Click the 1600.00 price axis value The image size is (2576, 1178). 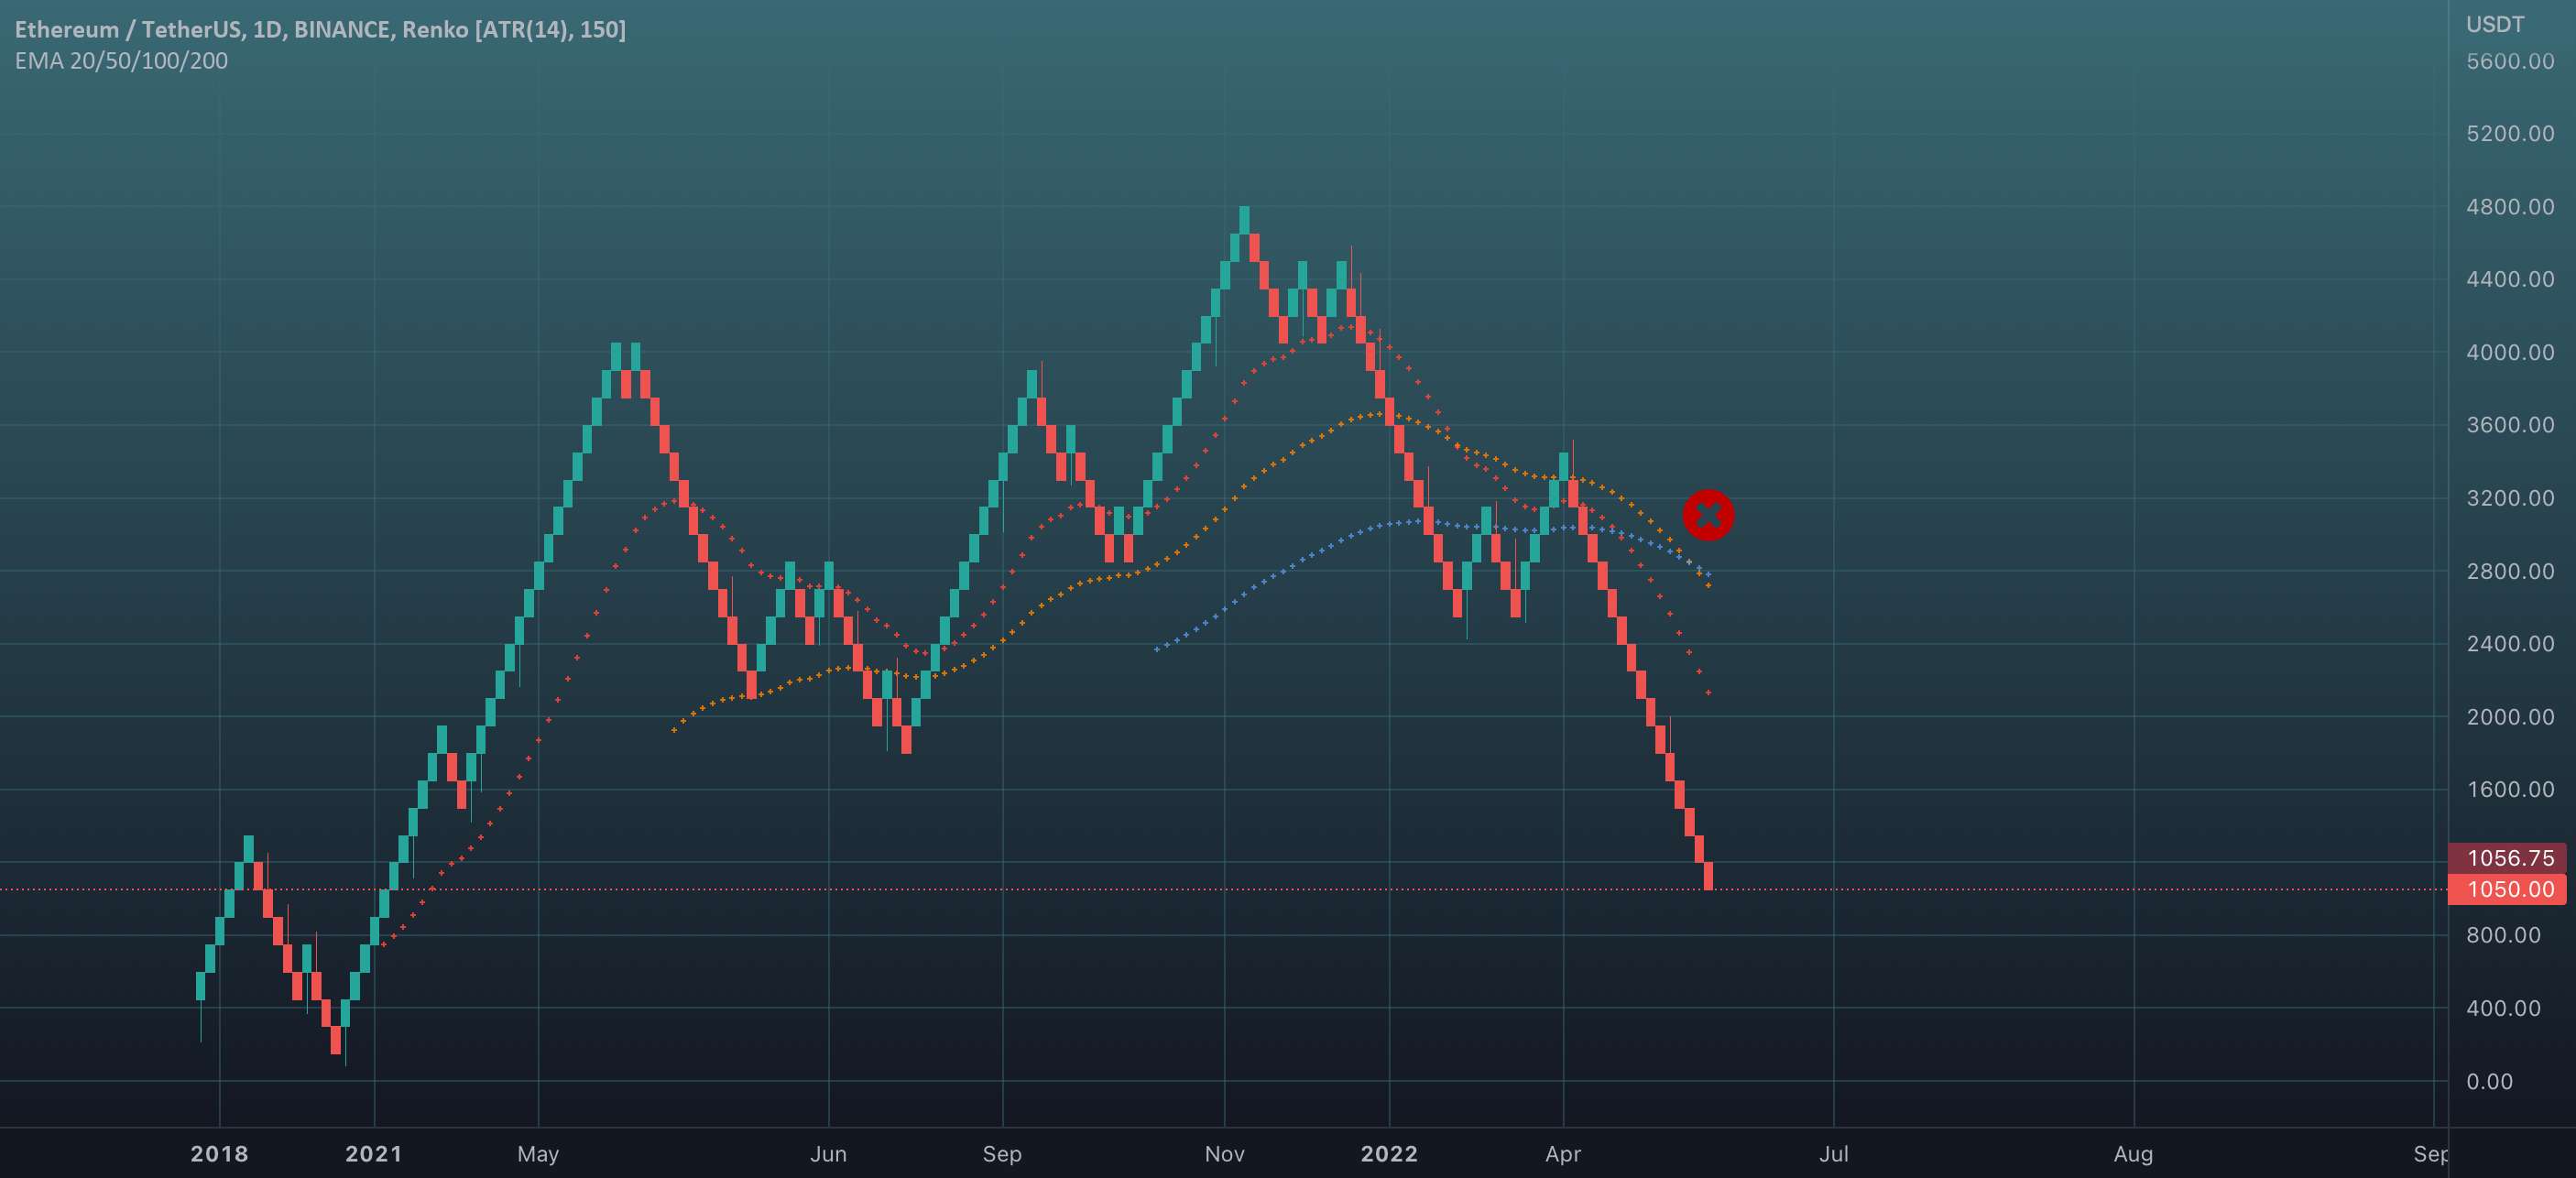point(2510,789)
